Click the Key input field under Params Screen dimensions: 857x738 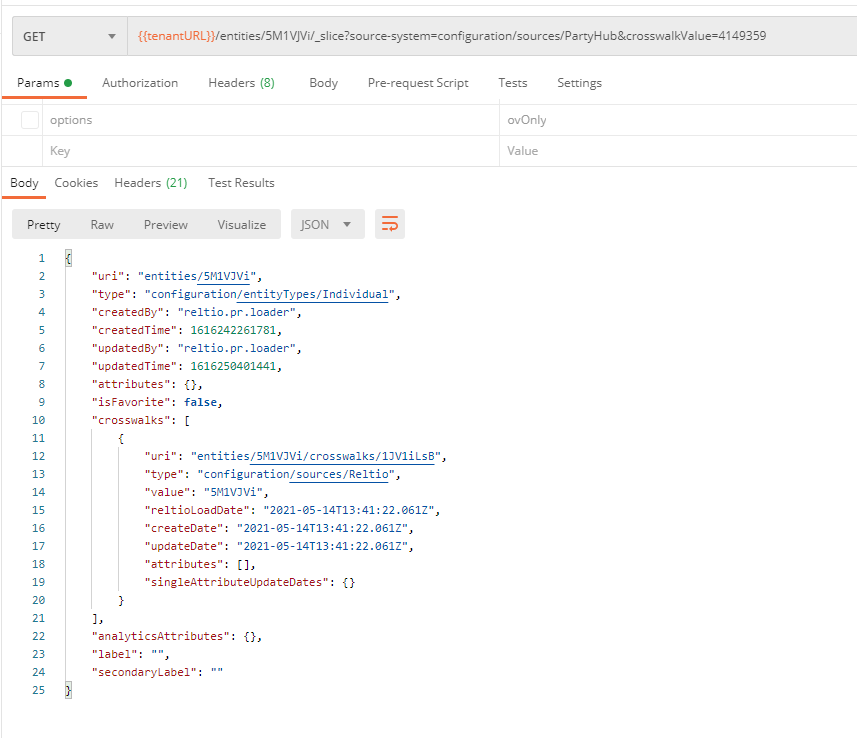pos(250,149)
